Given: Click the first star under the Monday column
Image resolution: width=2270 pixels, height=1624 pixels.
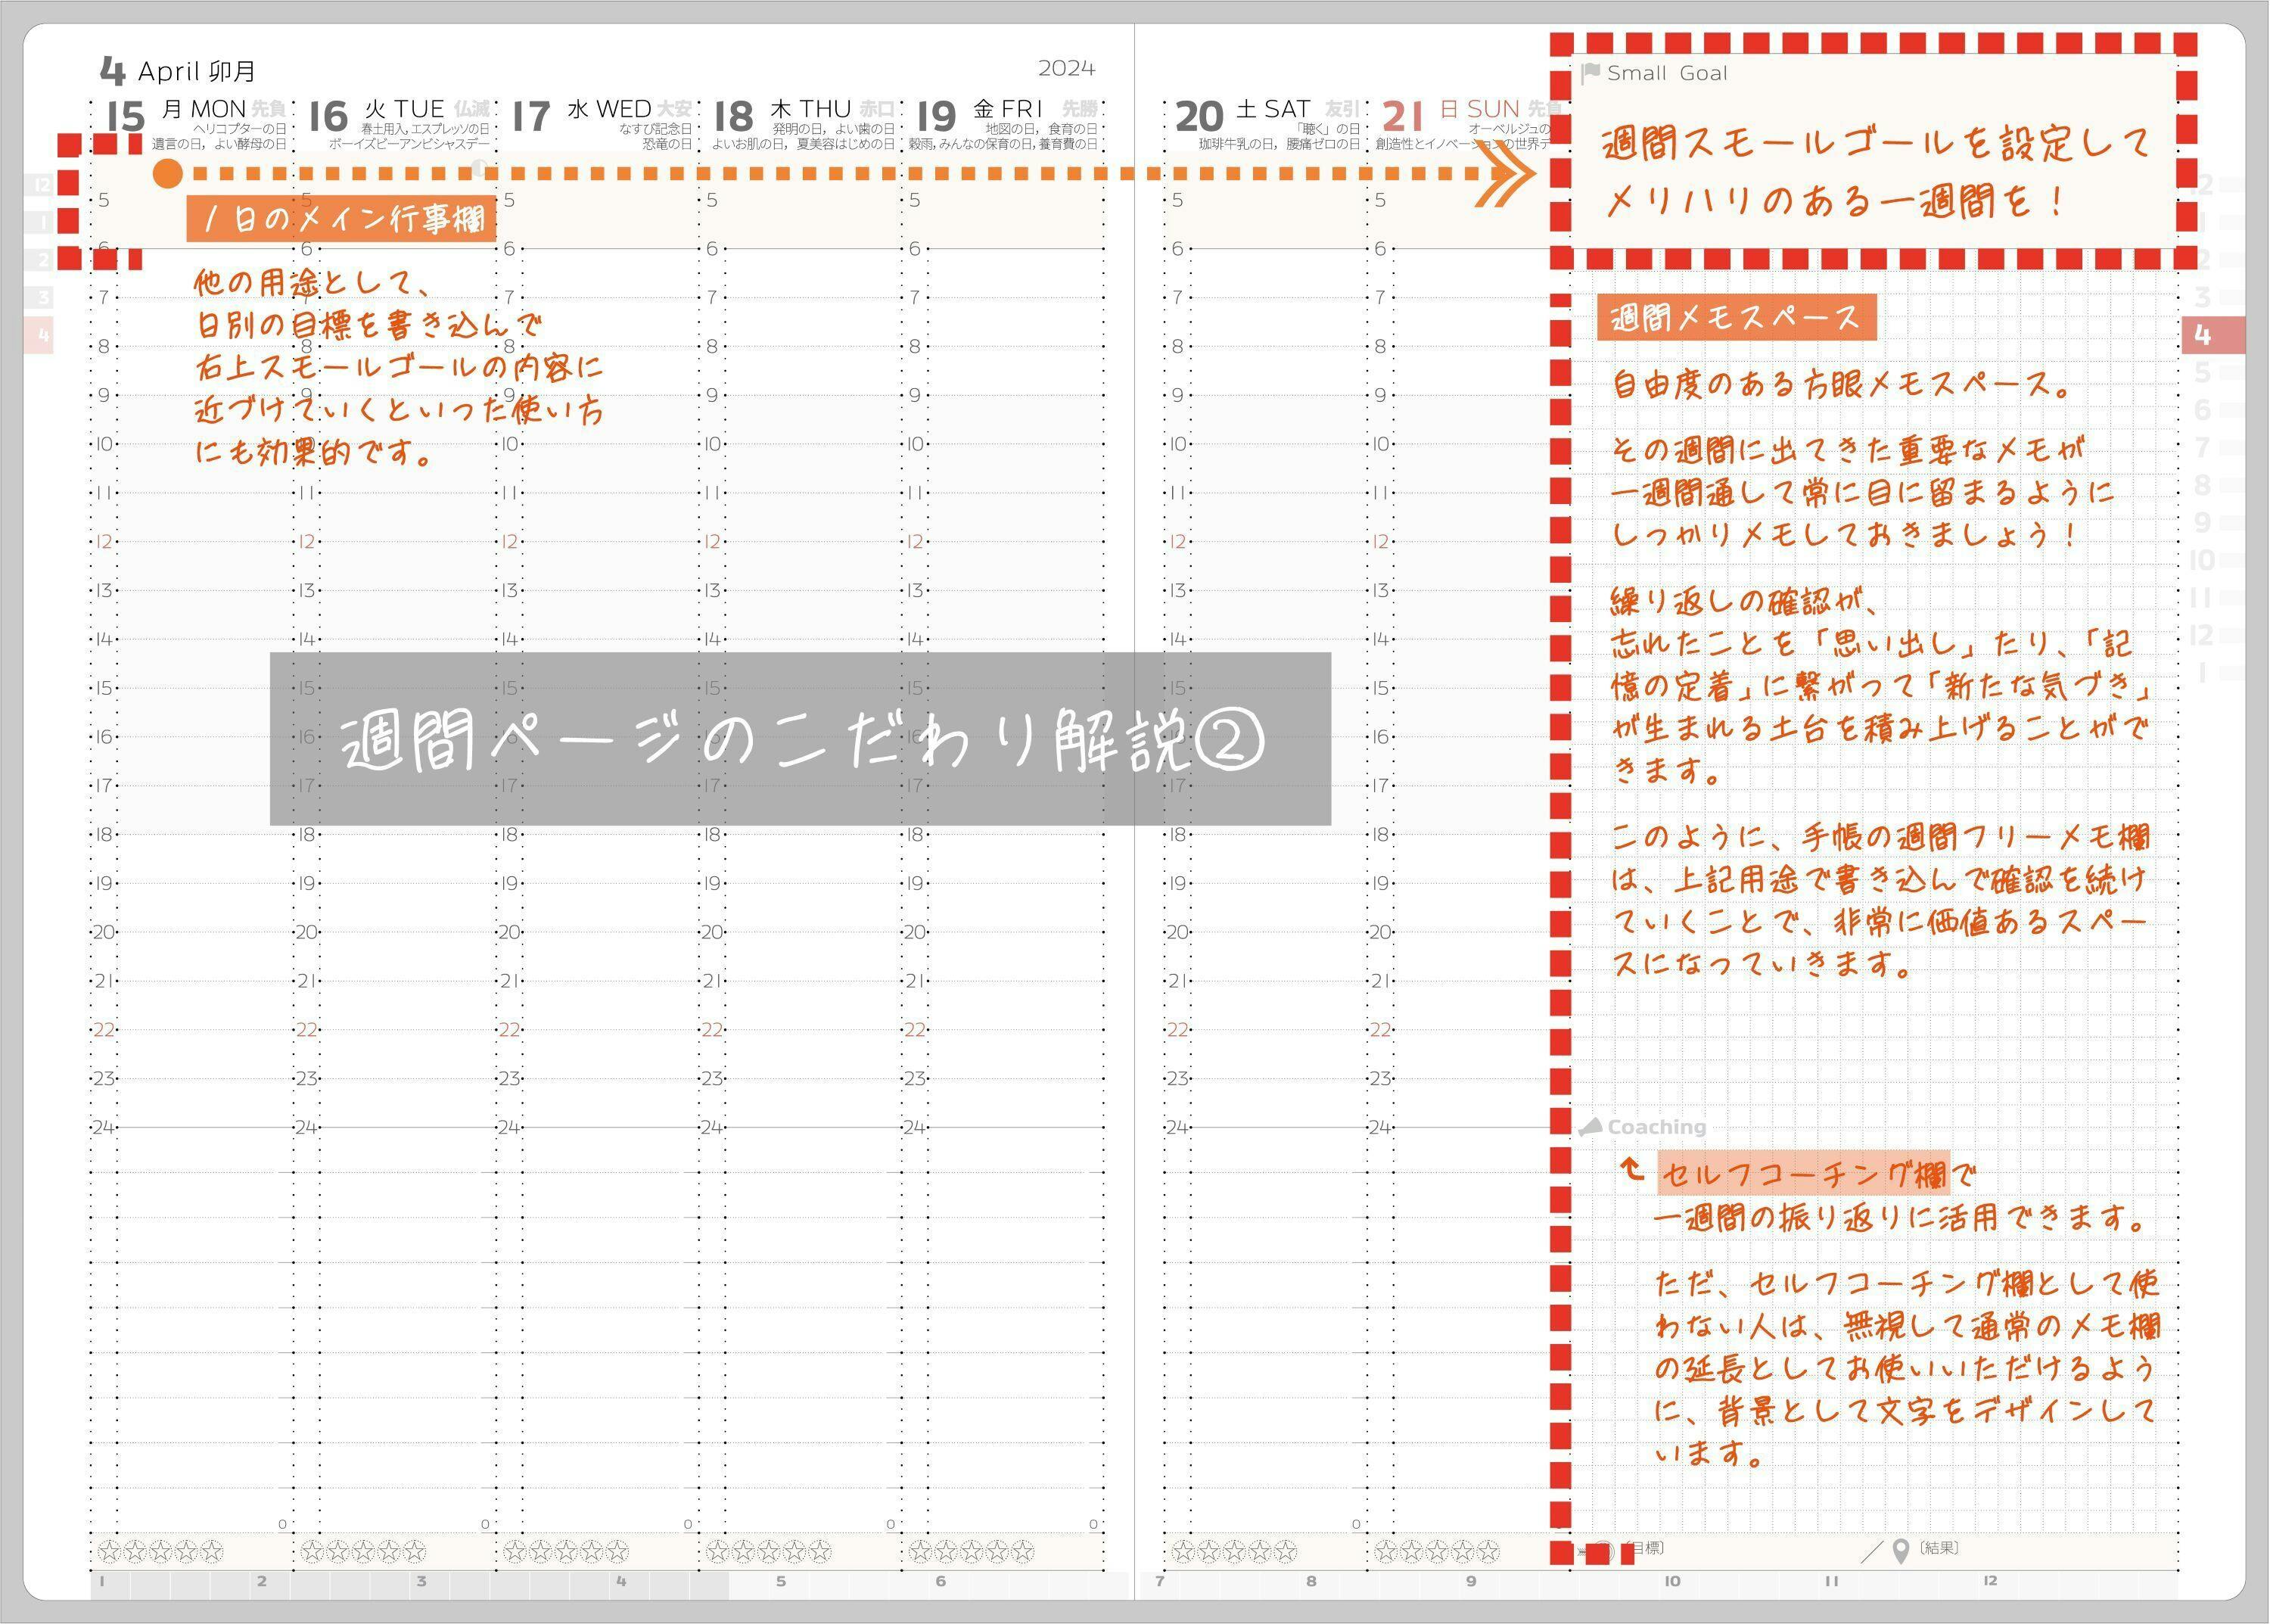Looking at the screenshot, I should point(110,1552).
